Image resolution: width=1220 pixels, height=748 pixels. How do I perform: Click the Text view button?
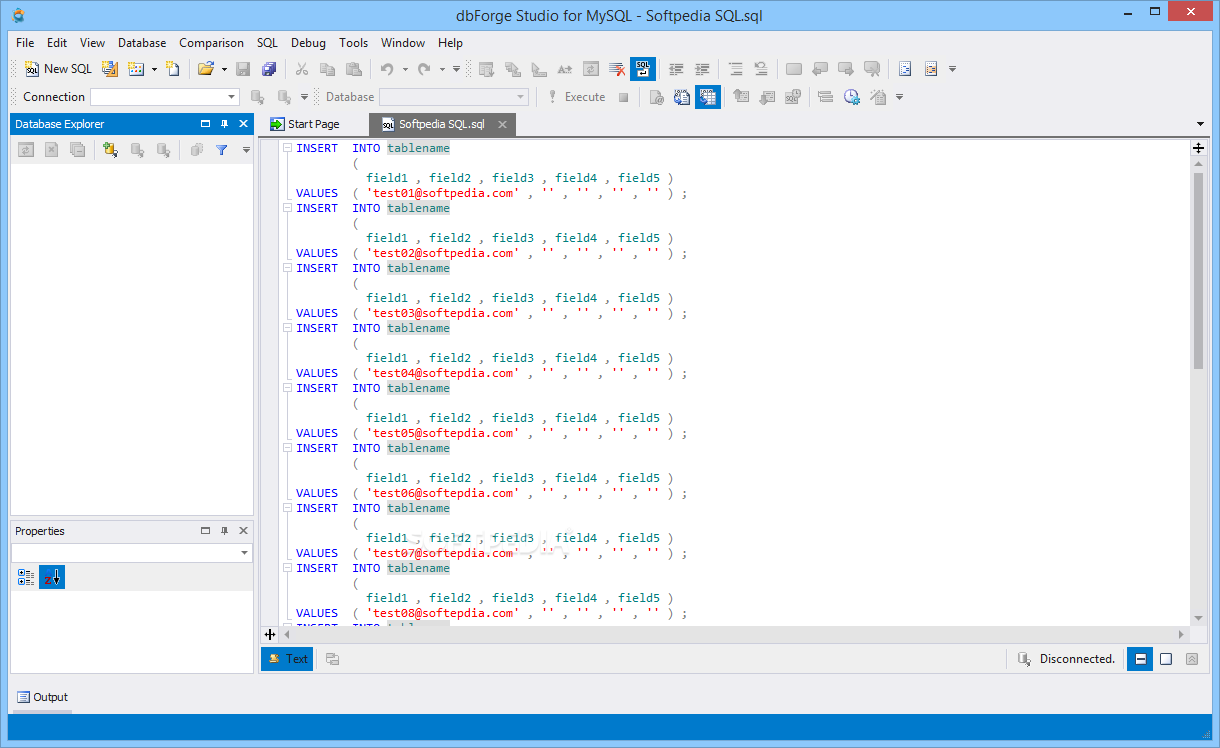pos(287,659)
